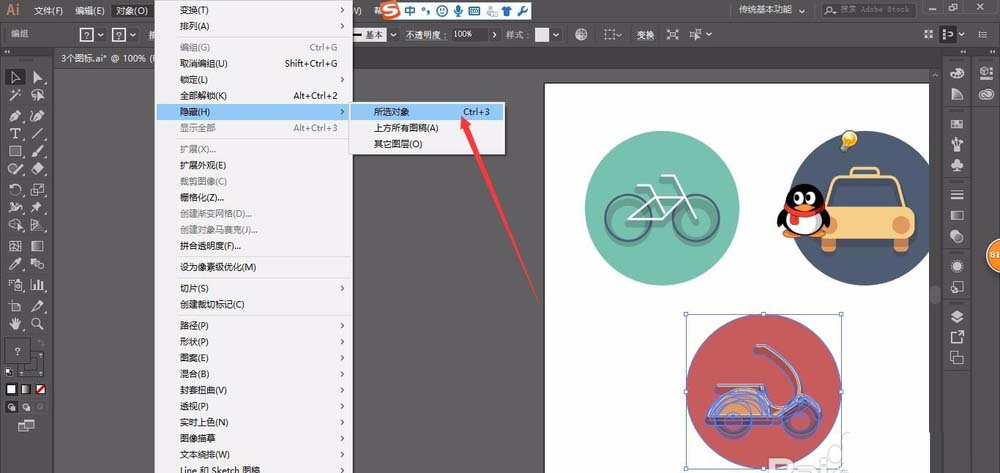Select the Rotate tool
Screen dimensions: 1000x473
pyautogui.click(x=16, y=189)
